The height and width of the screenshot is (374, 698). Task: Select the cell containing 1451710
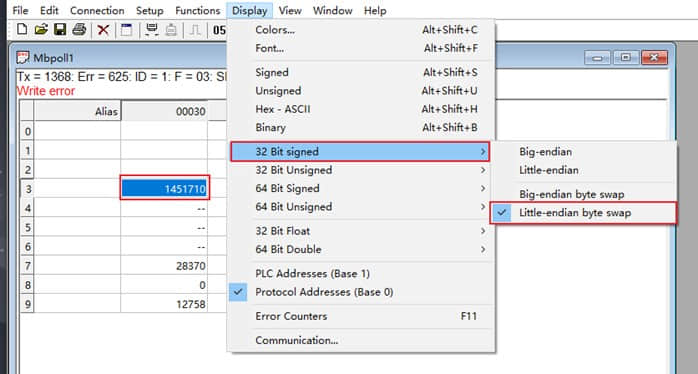[x=164, y=188]
